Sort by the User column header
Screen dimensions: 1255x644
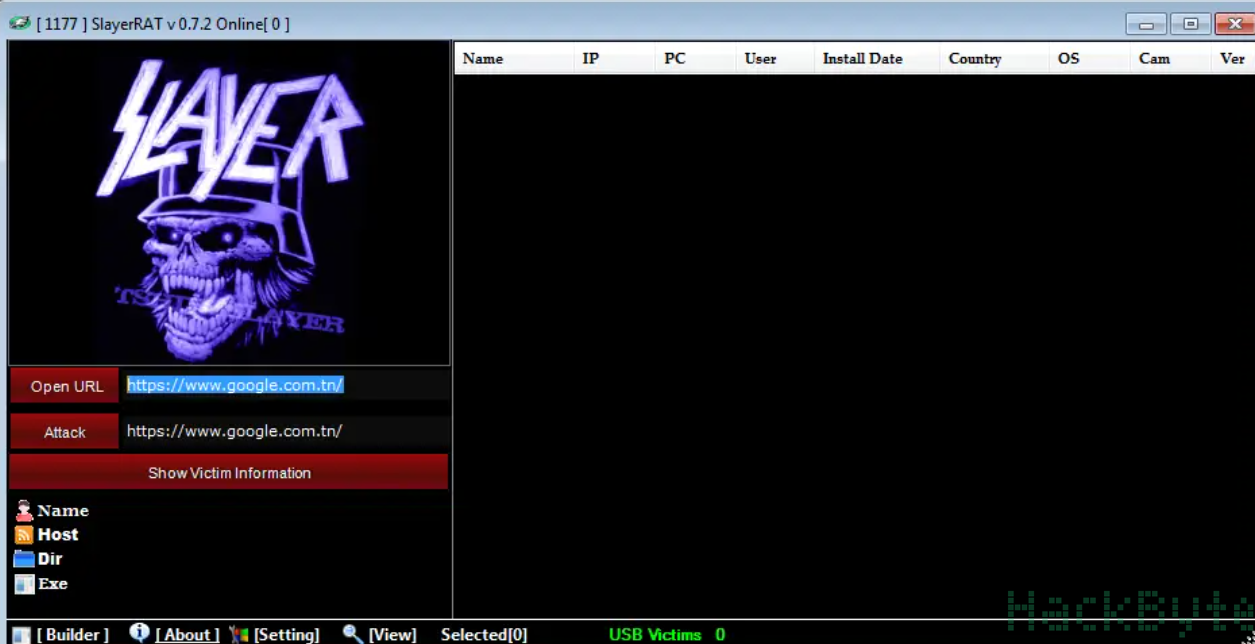[775, 58]
